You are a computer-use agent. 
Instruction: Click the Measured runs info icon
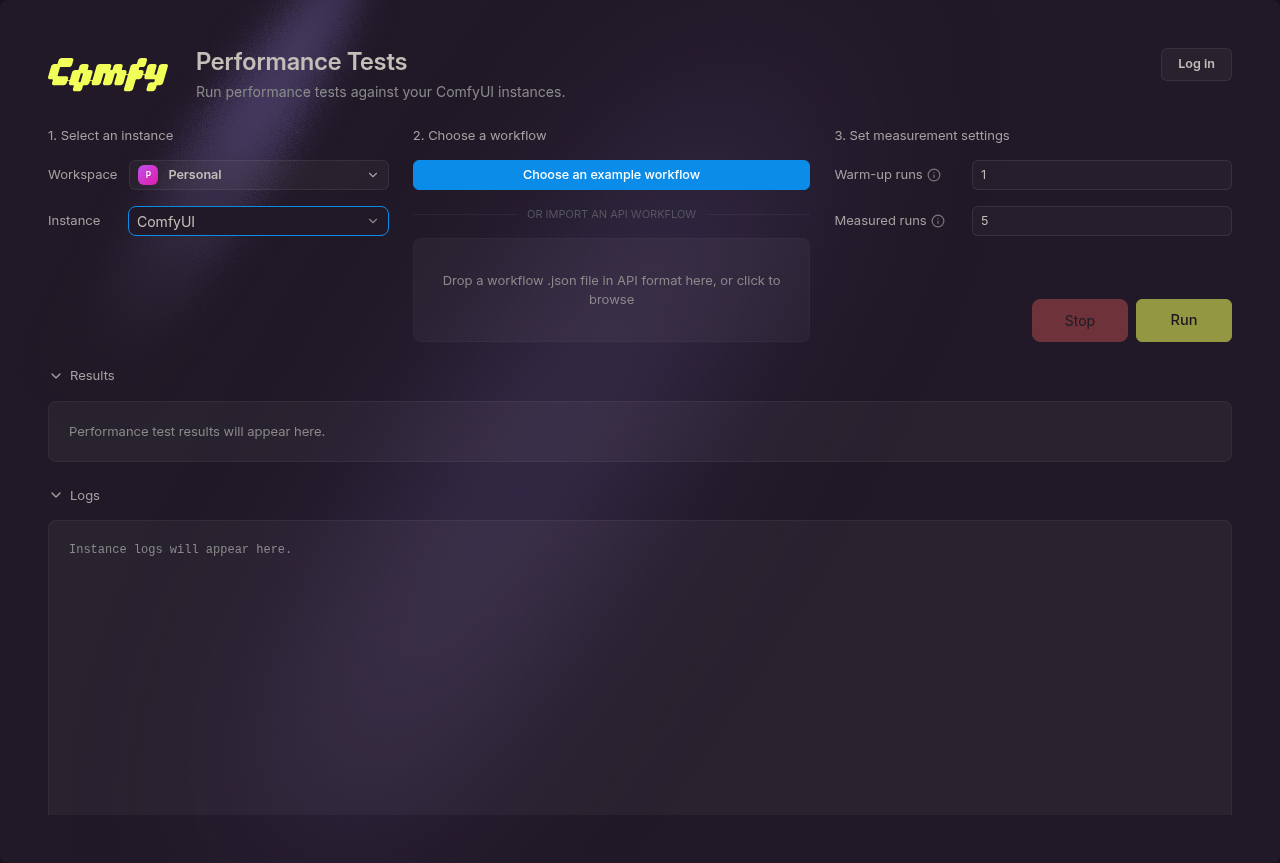click(x=938, y=221)
